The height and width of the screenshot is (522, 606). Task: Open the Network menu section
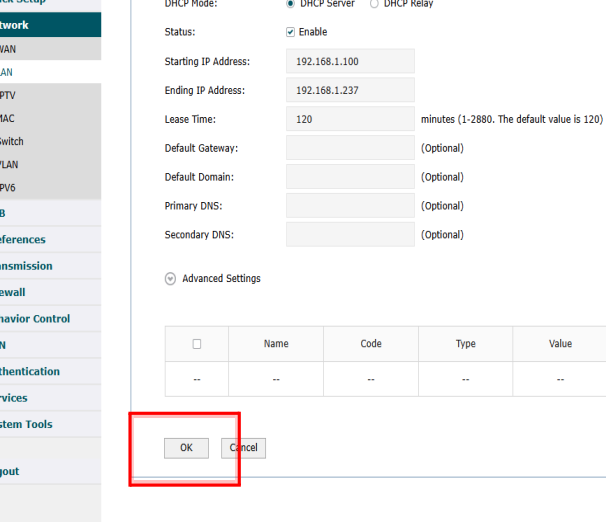pyautogui.click(x=50, y=25)
